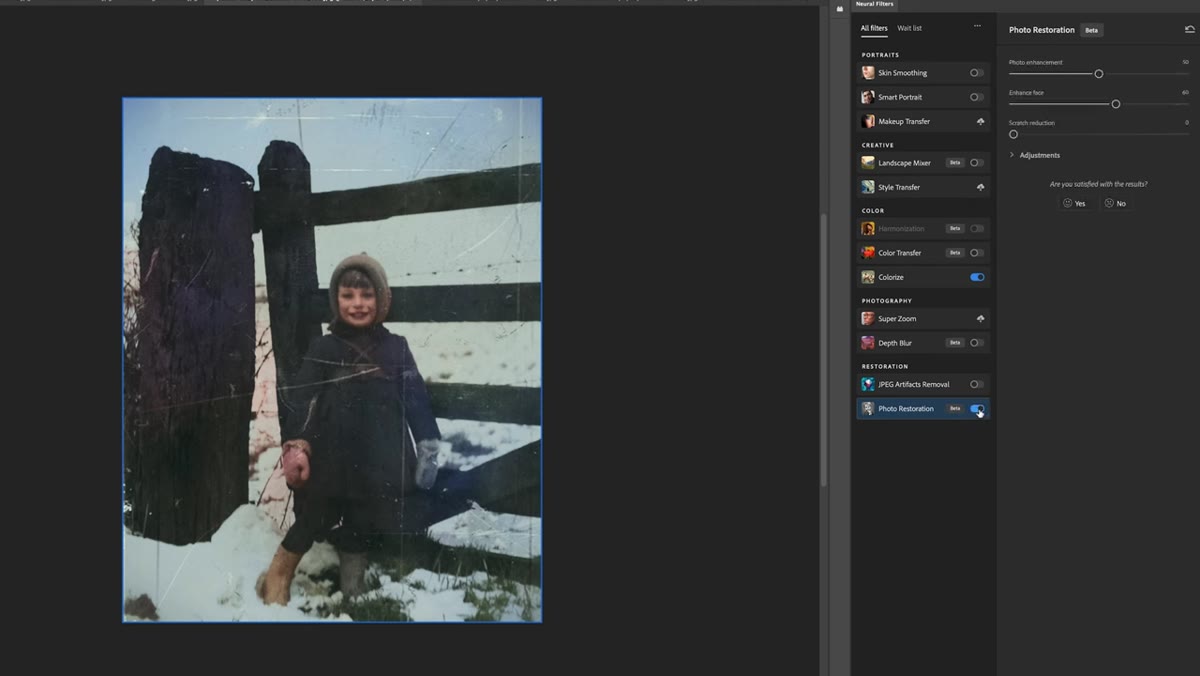Click the Beta badge beside Photo Restoration title
Image resolution: width=1200 pixels, height=676 pixels.
(x=1092, y=30)
